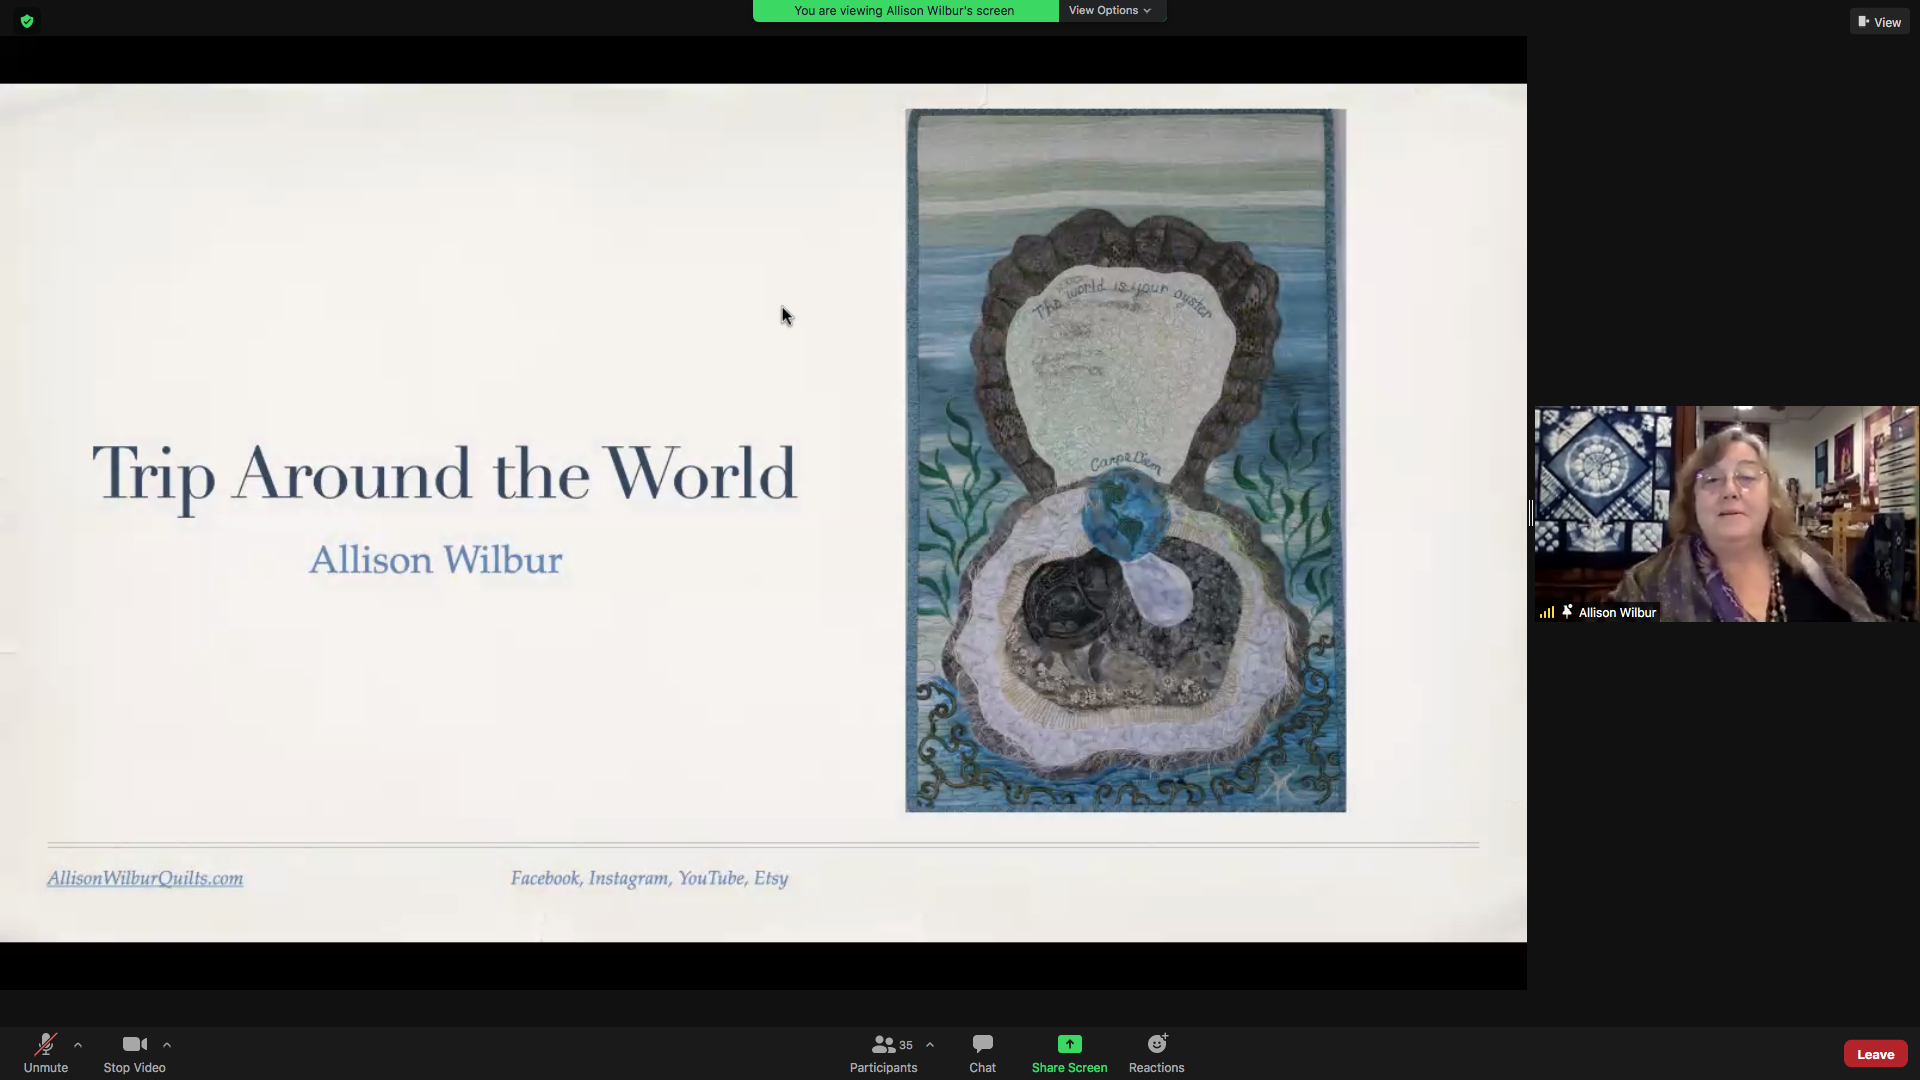Viewport: 1920px width, 1080px height.
Task: Click the oyster quilt image on slide
Action: click(1125, 460)
